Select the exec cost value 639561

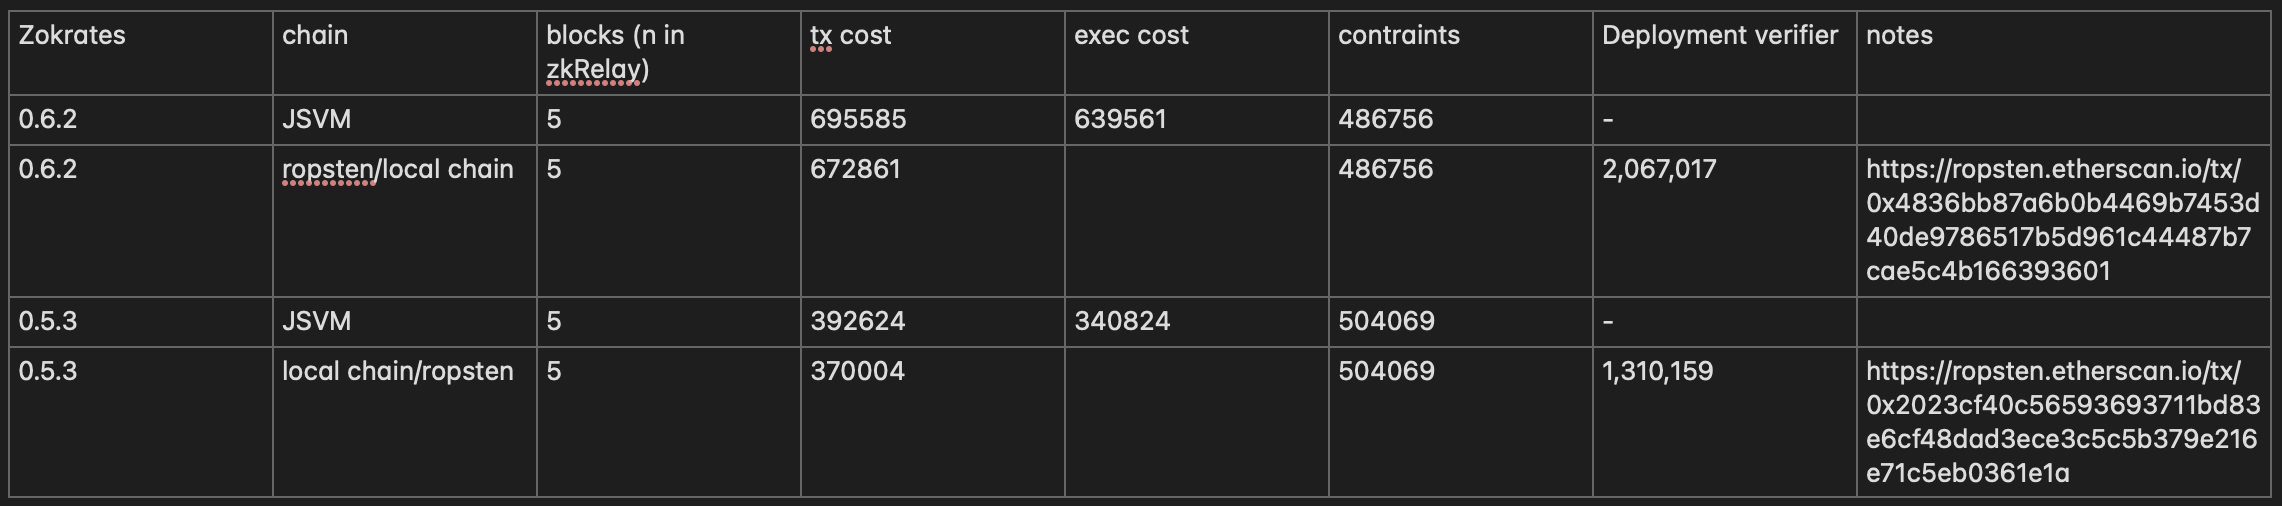(x=1120, y=119)
